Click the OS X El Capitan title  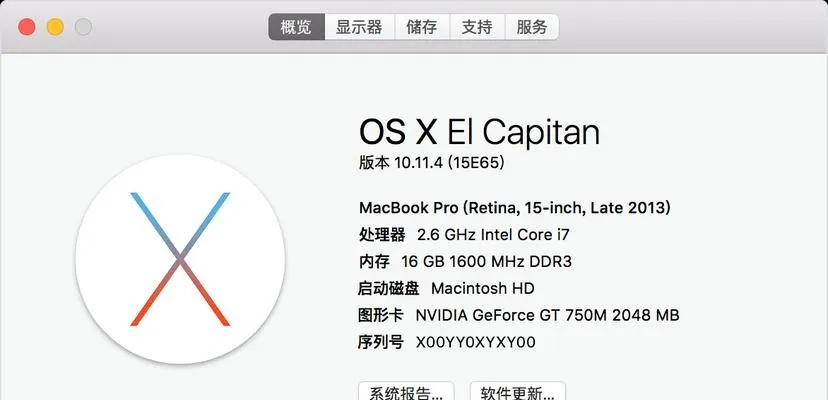click(479, 132)
